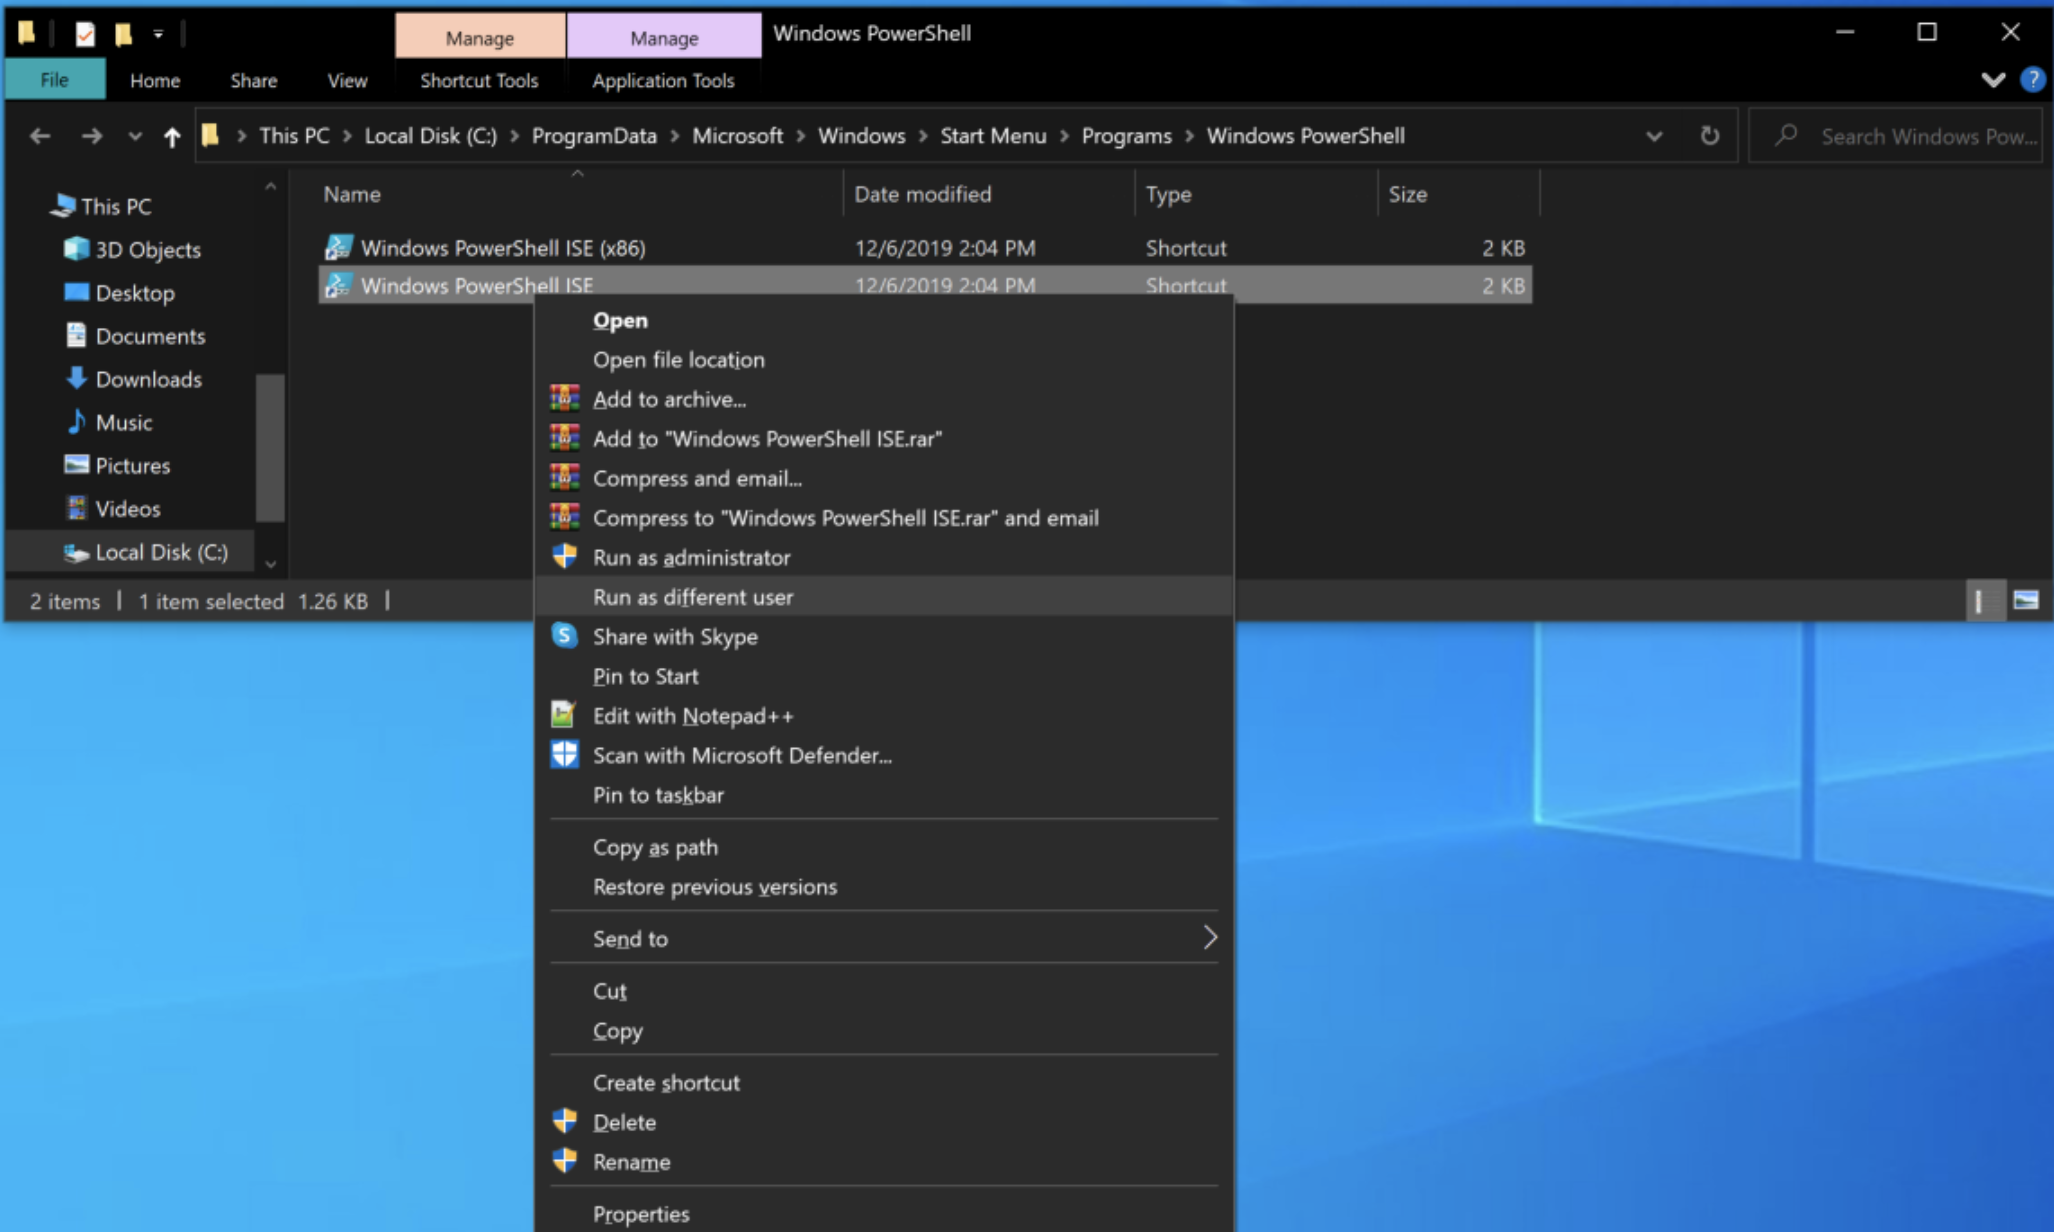Click ProgramData in the breadcrumb path

pos(594,136)
